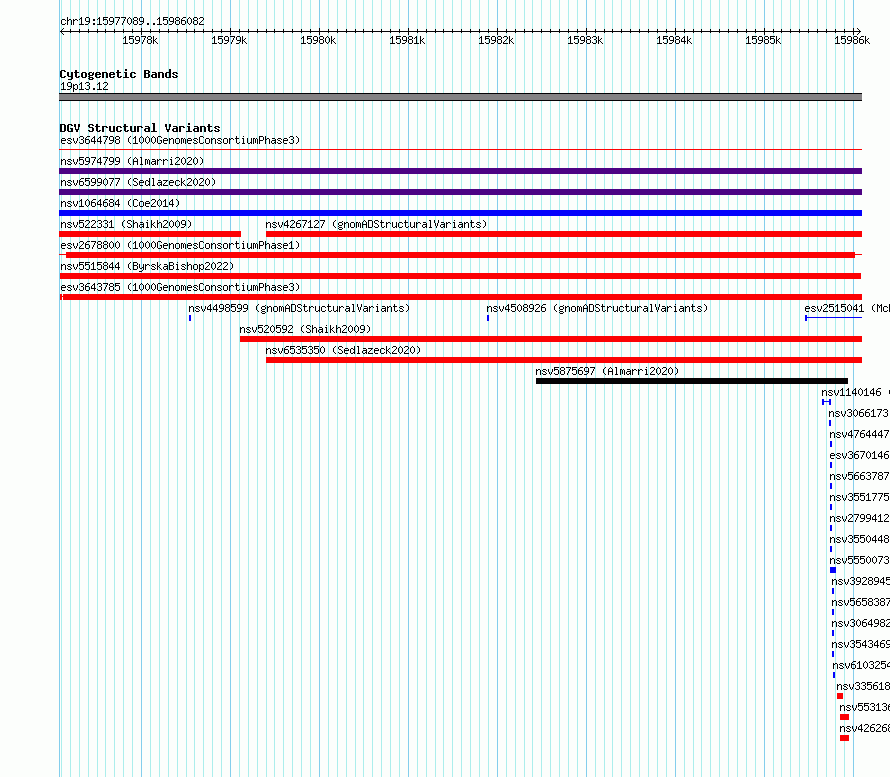890x777 pixels.
Task: Click the Cytogenetic Bands track title
Action: pos(119,74)
